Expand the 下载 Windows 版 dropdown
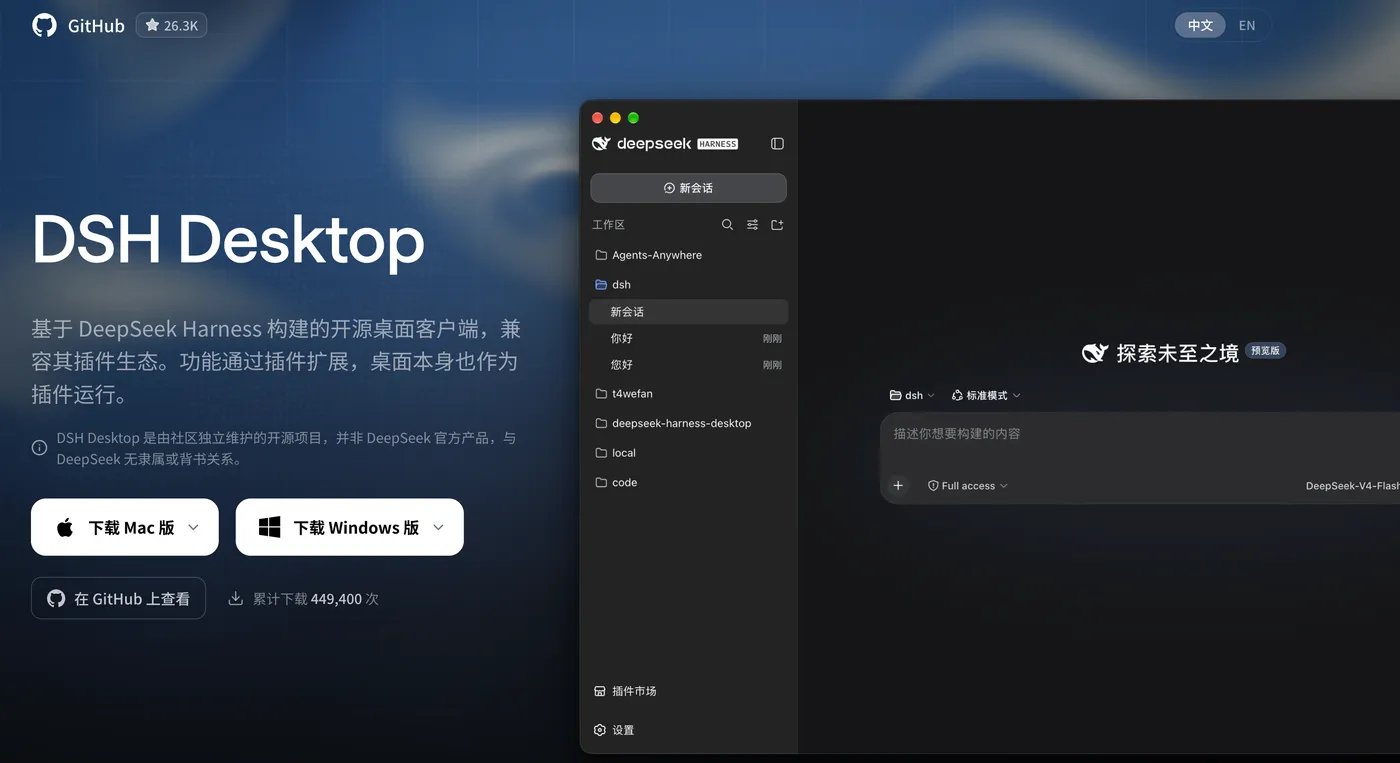The image size is (1400, 763). coord(438,528)
